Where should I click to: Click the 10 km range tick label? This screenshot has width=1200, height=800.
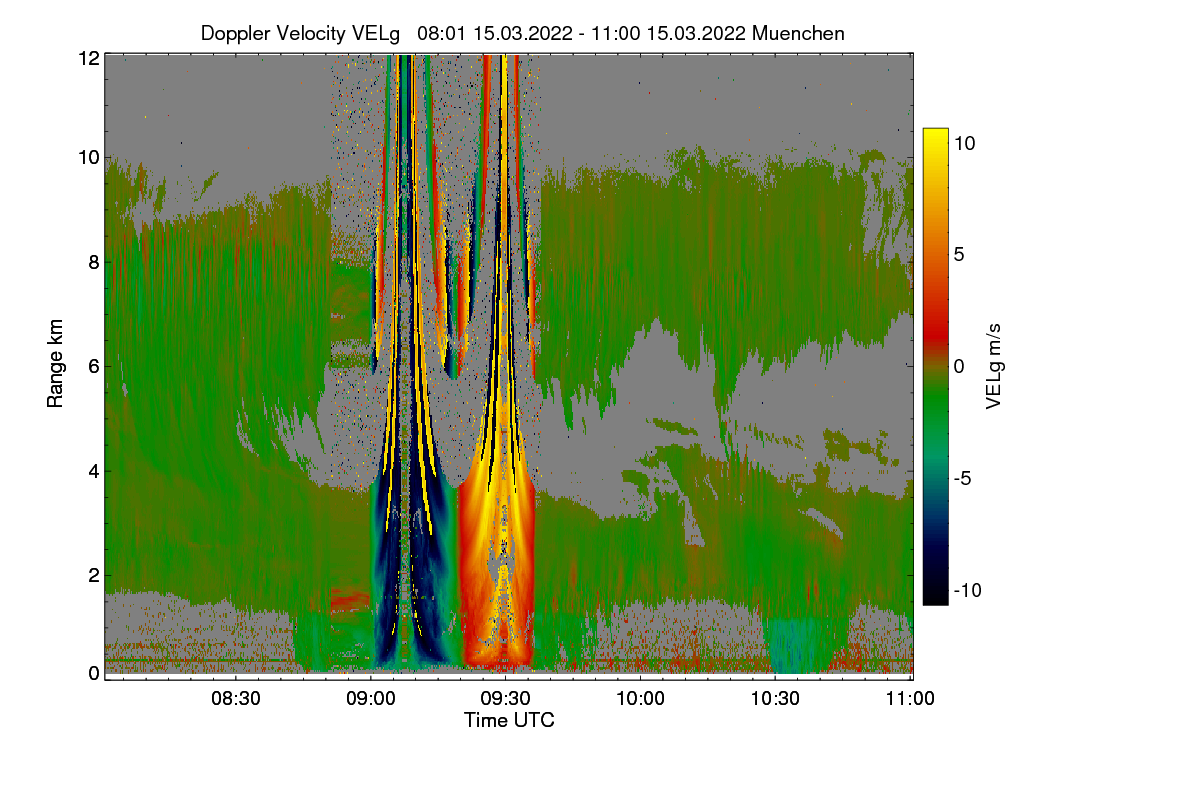[89, 157]
